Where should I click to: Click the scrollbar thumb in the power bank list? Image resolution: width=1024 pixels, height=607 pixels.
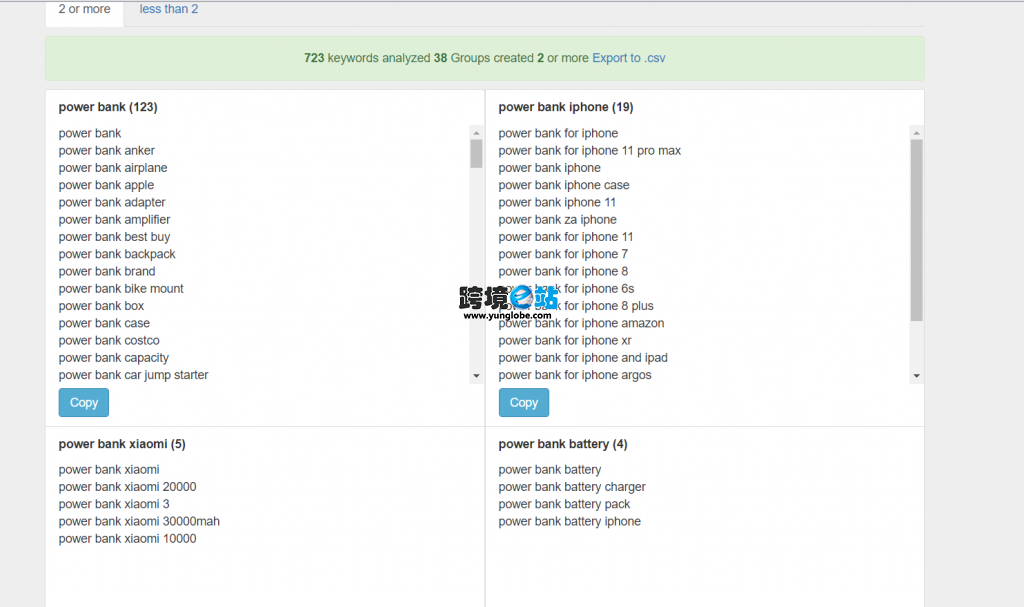click(476, 153)
